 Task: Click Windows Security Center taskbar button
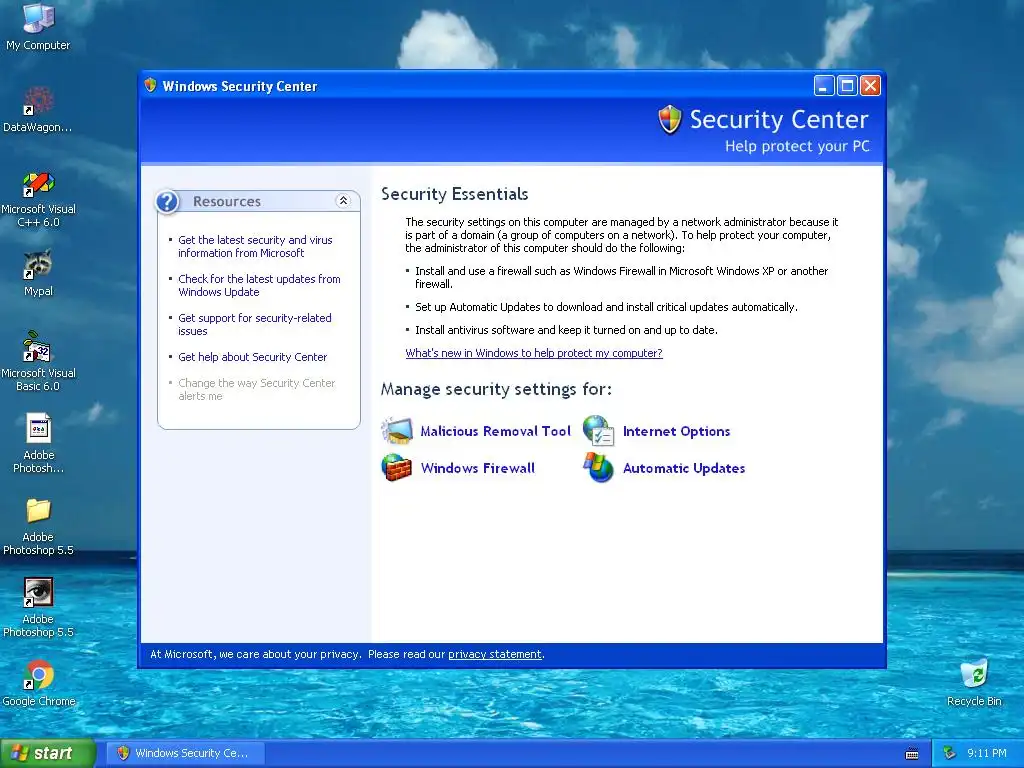click(x=187, y=753)
